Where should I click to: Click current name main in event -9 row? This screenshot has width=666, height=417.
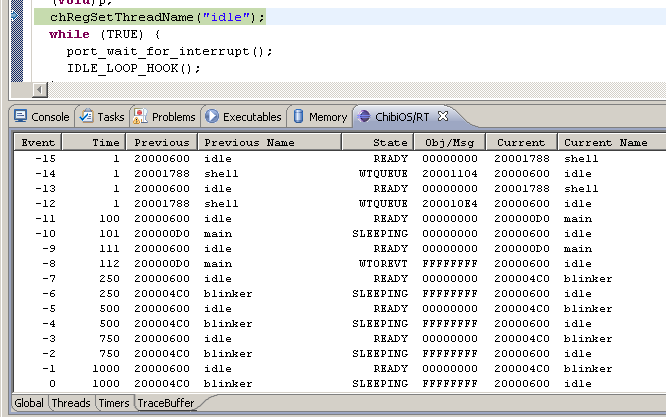[x=578, y=248]
